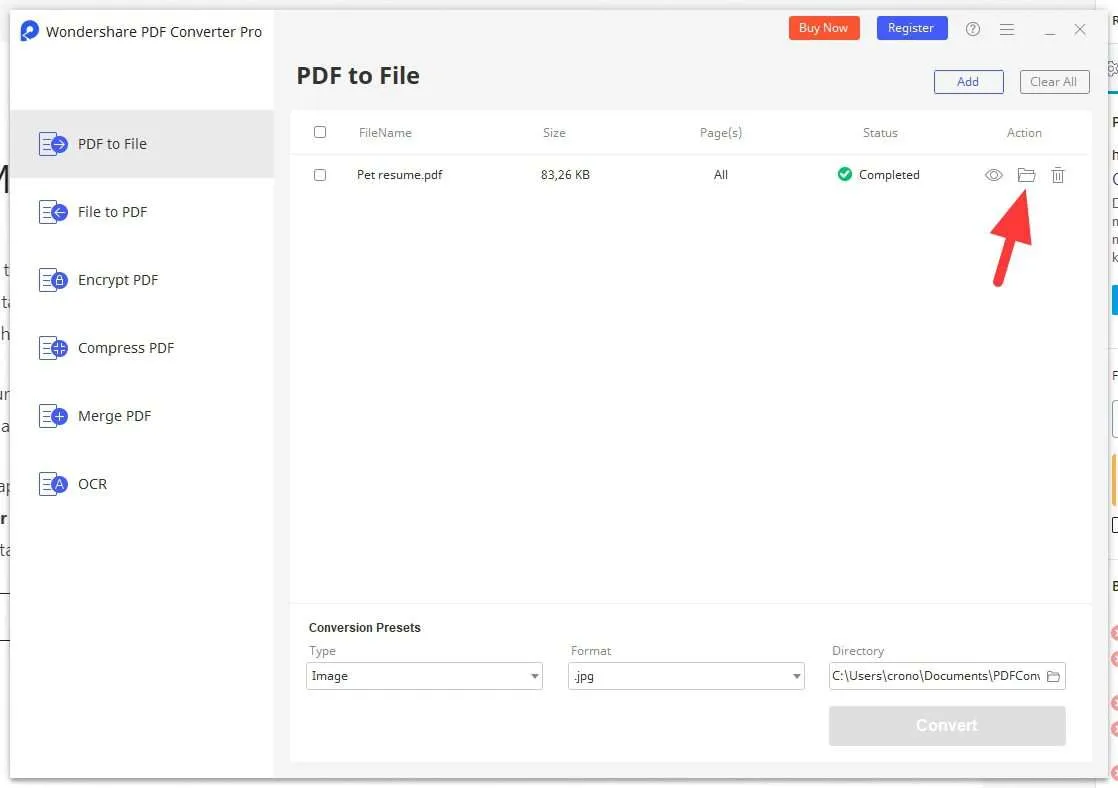Select PDF to File label in the sidebar
The width and height of the screenshot is (1118, 788).
(113, 144)
